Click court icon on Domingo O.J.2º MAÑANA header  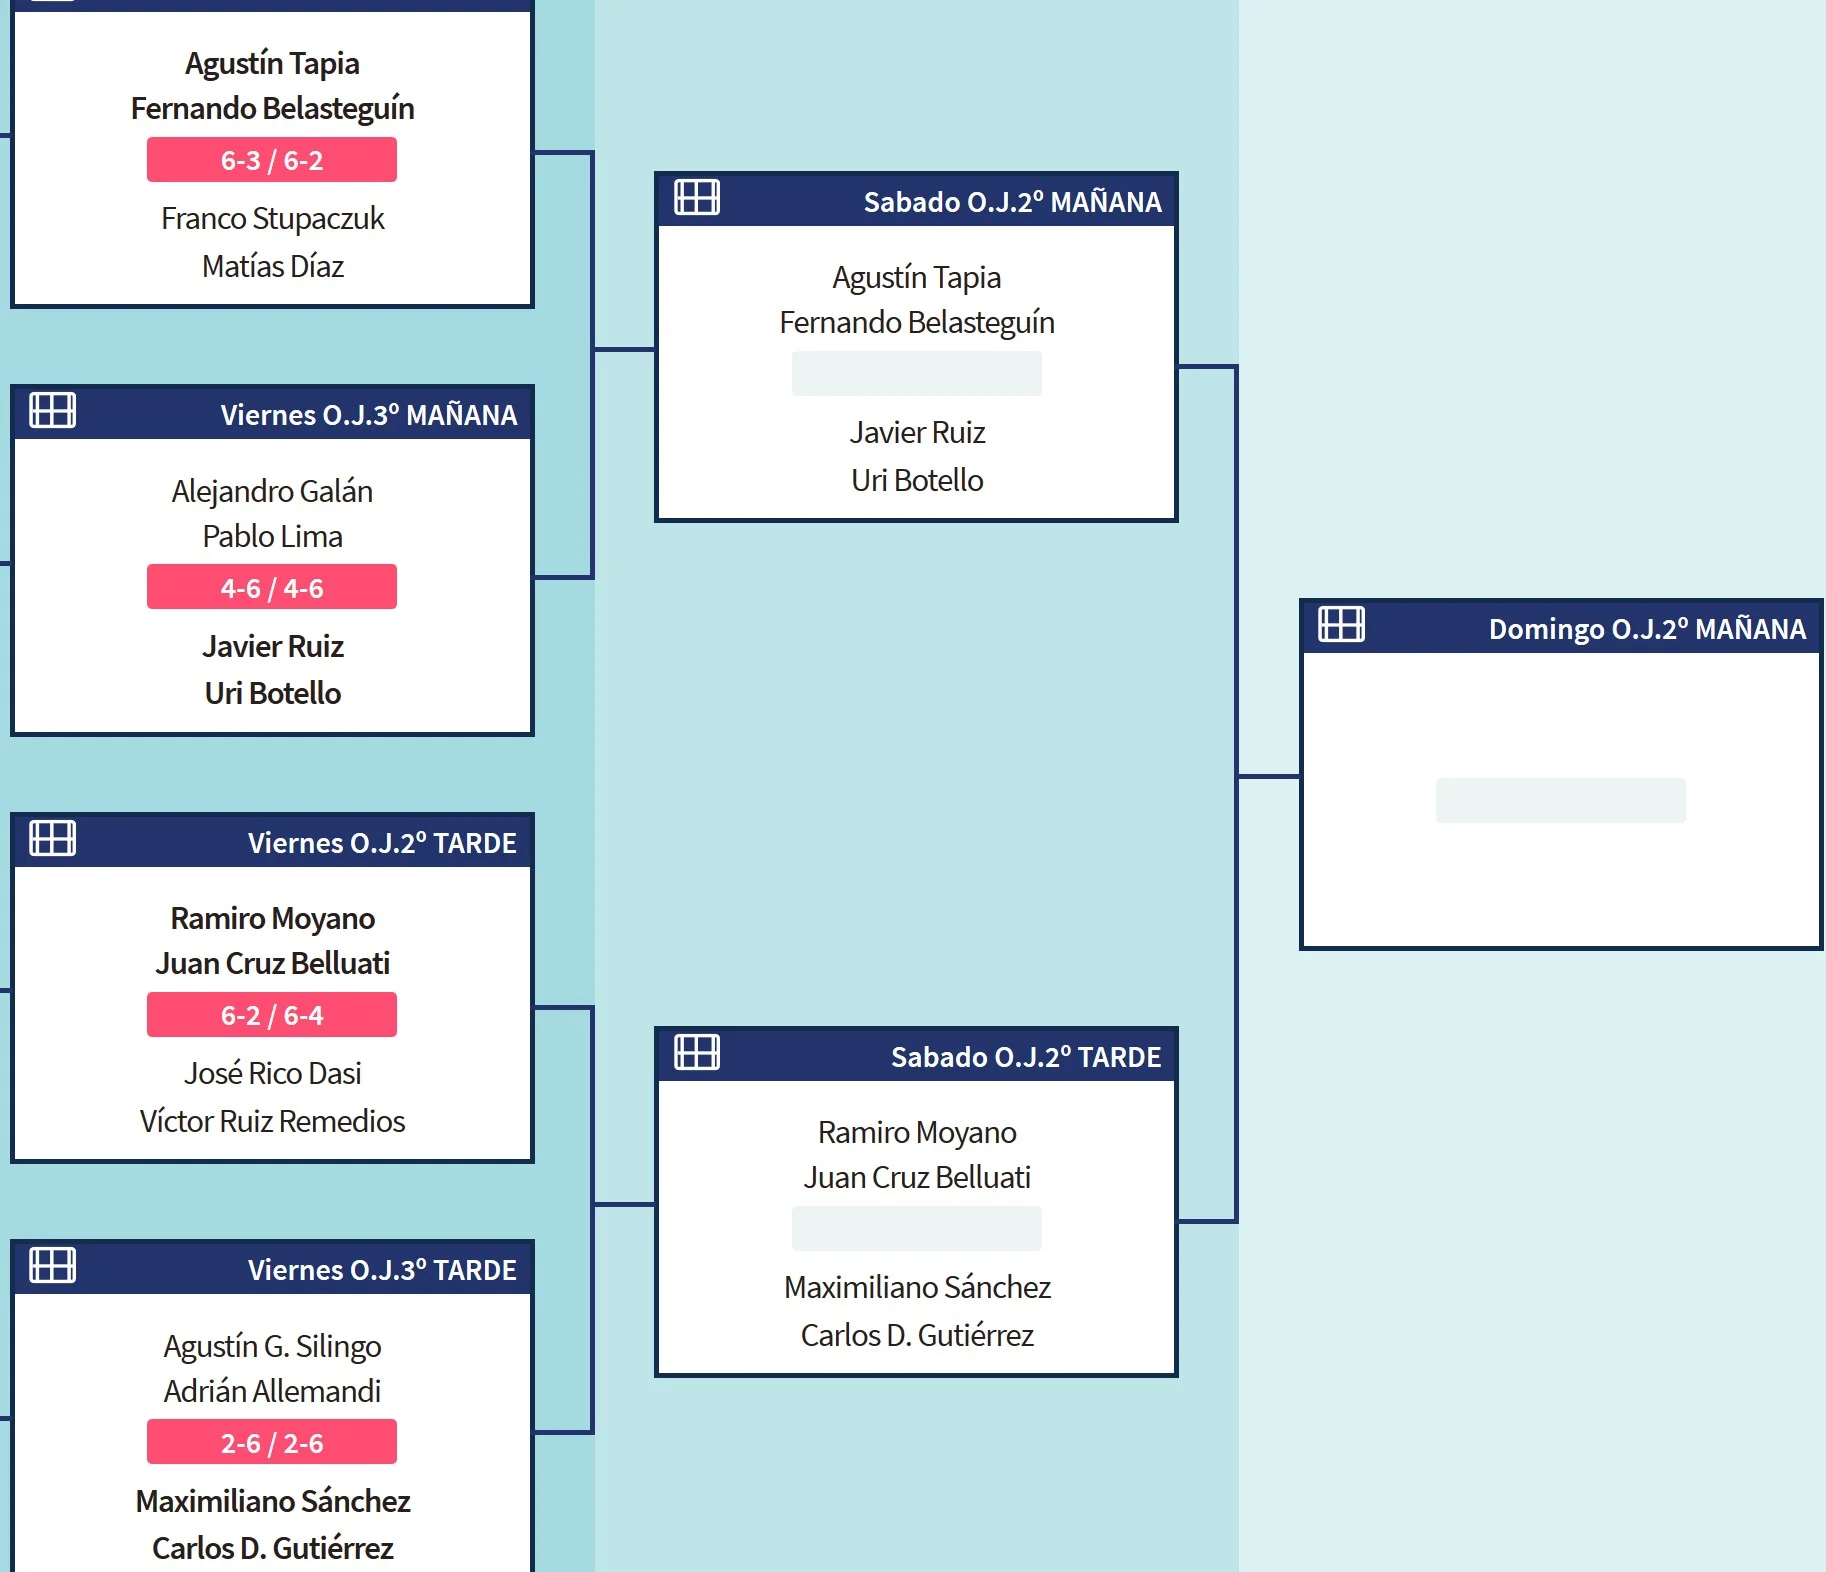1341,624
